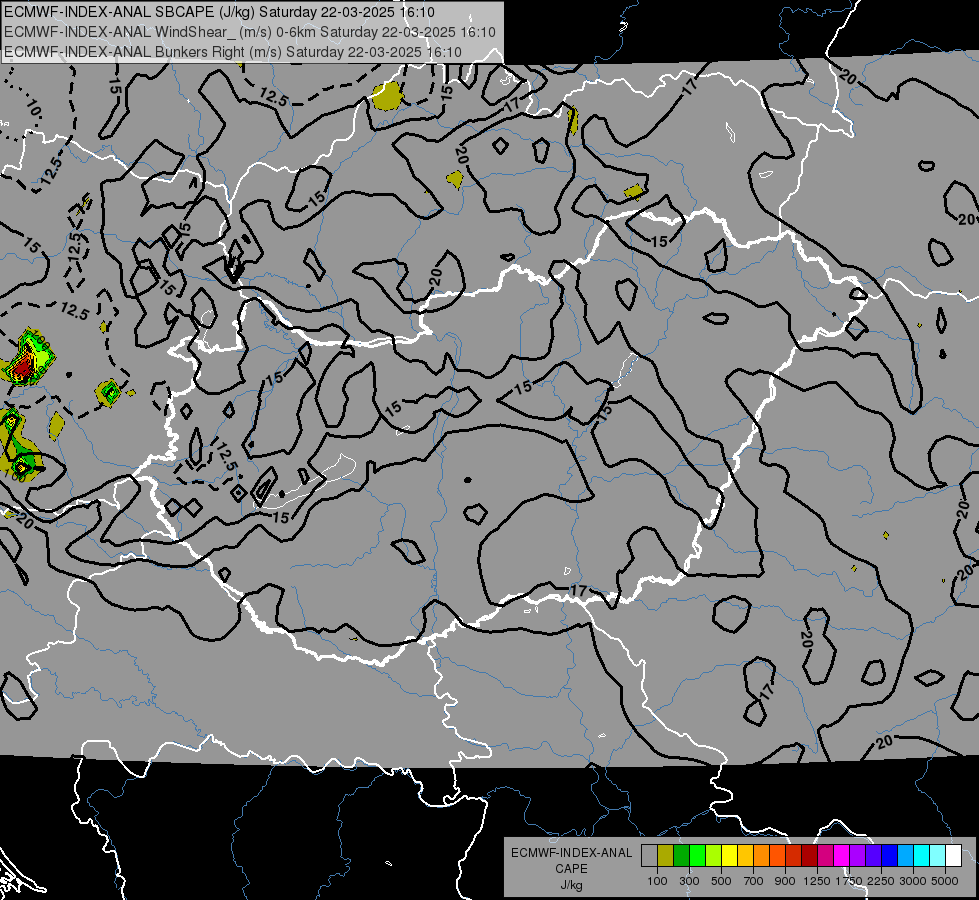Click the legend value 700
This screenshot has width=979, height=900.
[754, 881]
